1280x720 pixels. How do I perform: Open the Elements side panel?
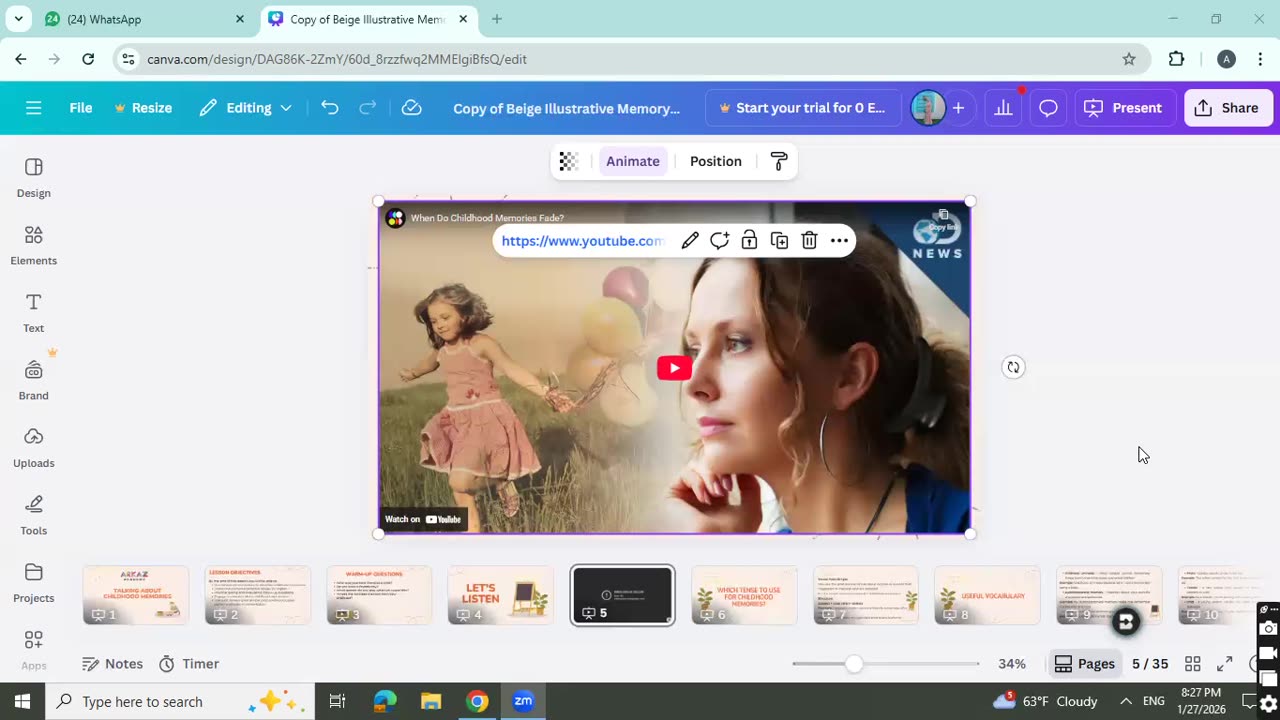point(34,245)
